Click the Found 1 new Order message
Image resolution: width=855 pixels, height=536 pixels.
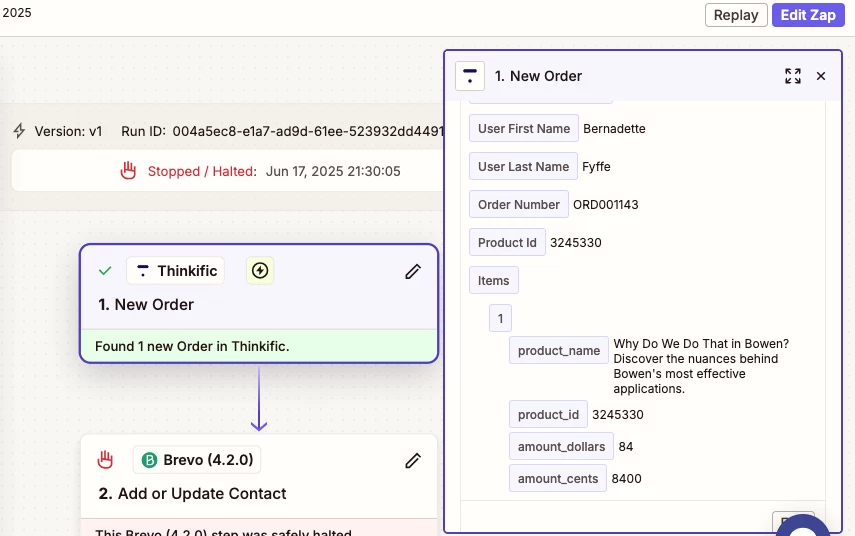point(192,346)
